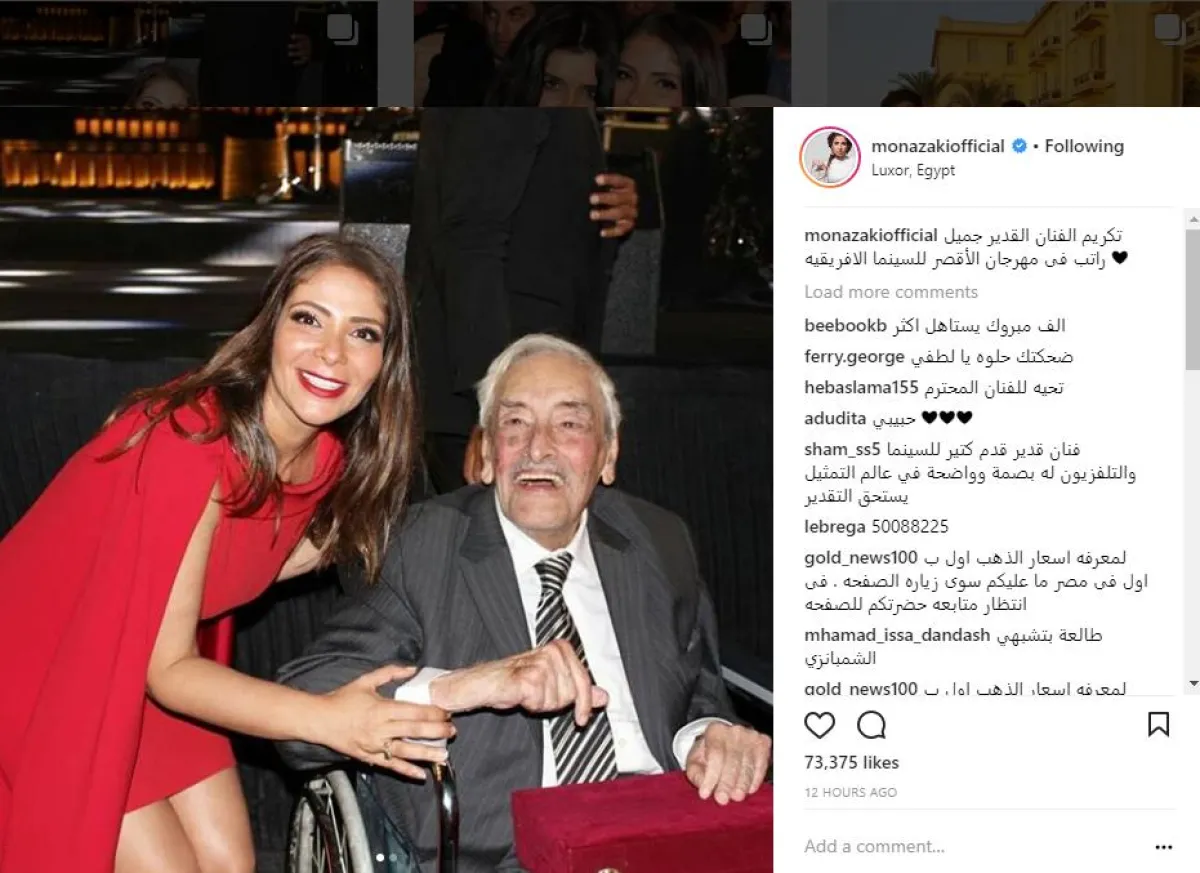Viewport: 1200px width, 873px height.
Task: Open multi-photo icon on middle background thumbnail
Action: click(755, 29)
